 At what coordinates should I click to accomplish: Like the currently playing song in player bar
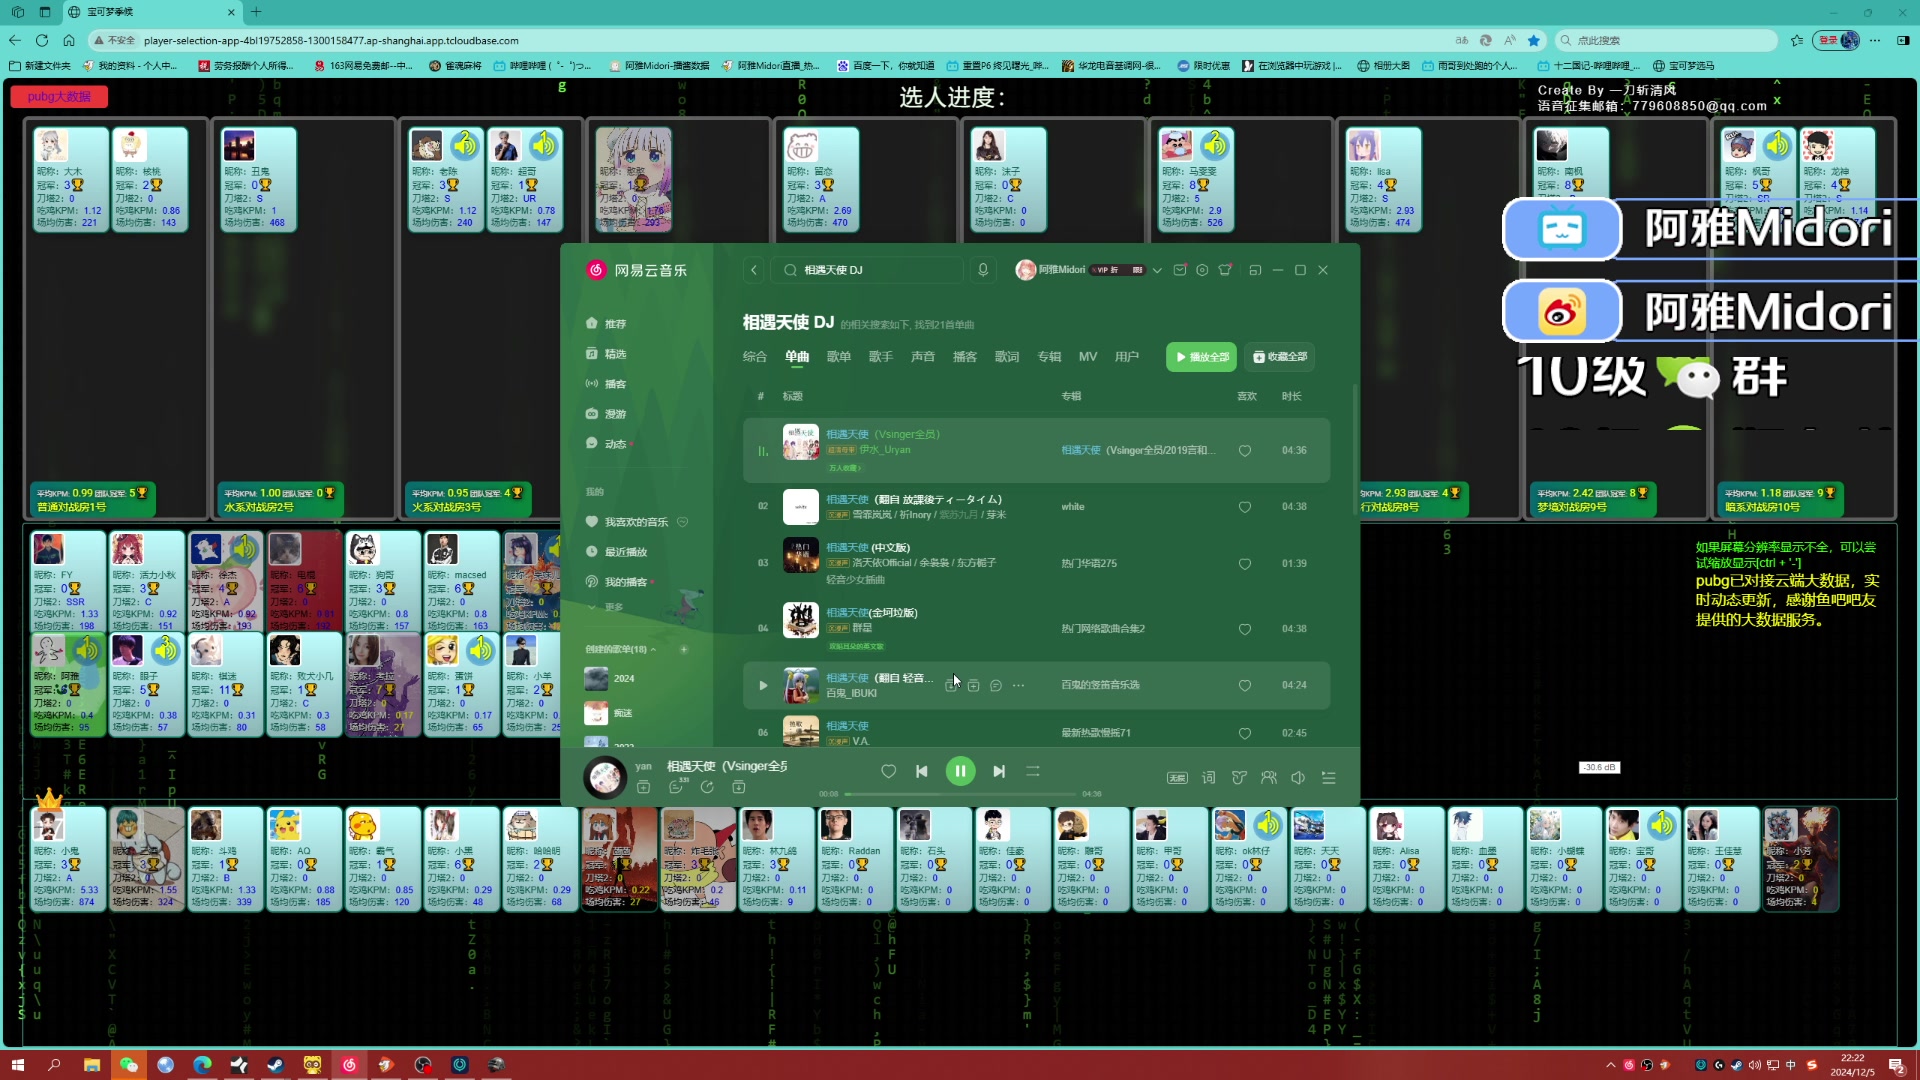(888, 771)
